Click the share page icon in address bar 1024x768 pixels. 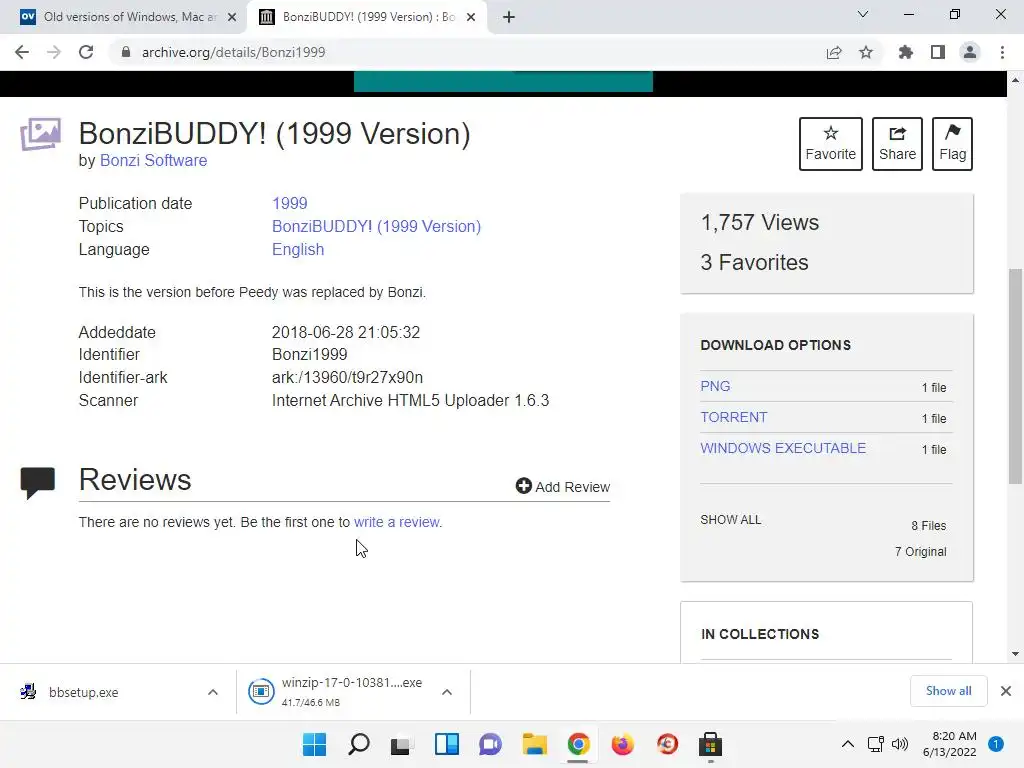click(834, 52)
